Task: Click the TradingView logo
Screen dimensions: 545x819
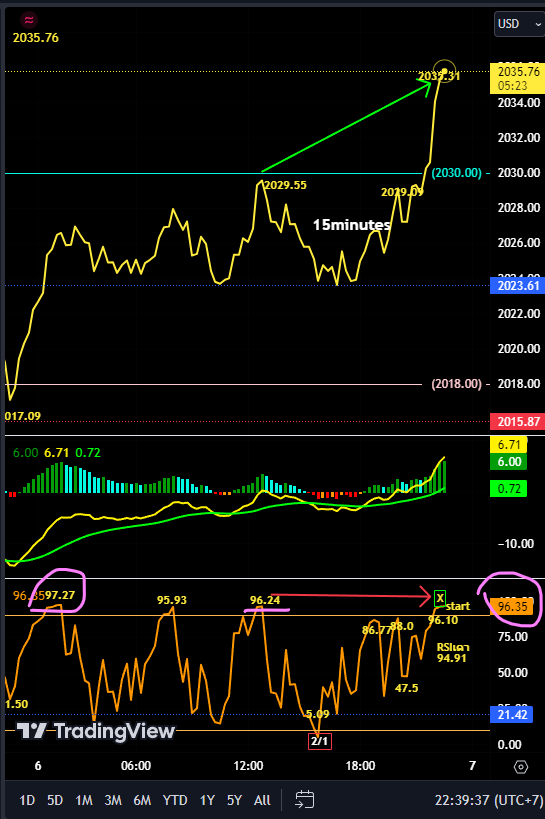Action: [96, 731]
